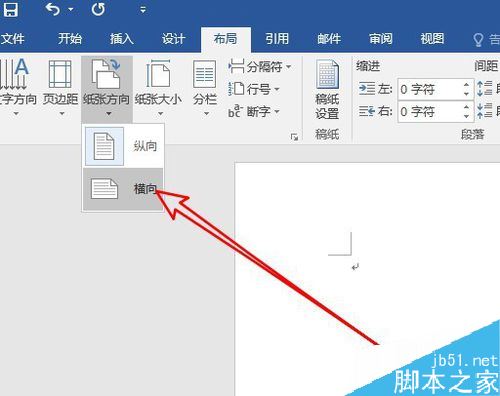
Task: Open Customize Quick Access Toolbar dropdown
Action: (143, 10)
